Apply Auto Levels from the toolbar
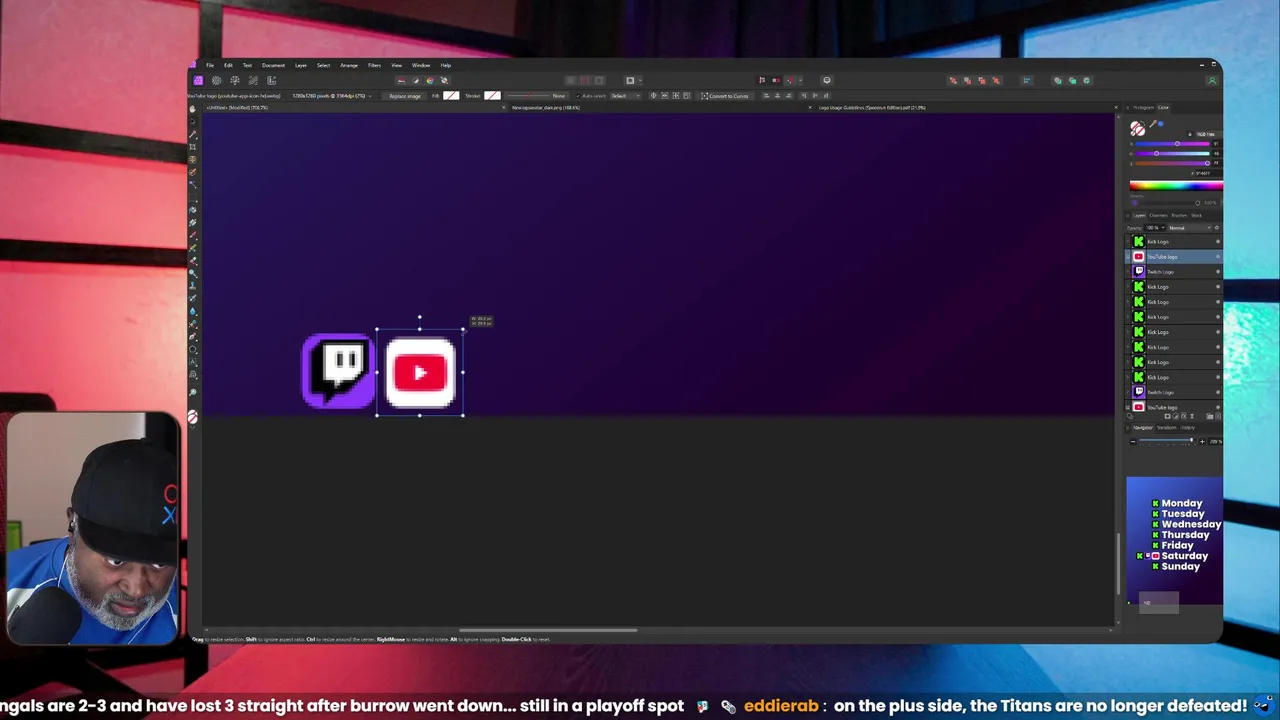1280x720 pixels. [401, 80]
